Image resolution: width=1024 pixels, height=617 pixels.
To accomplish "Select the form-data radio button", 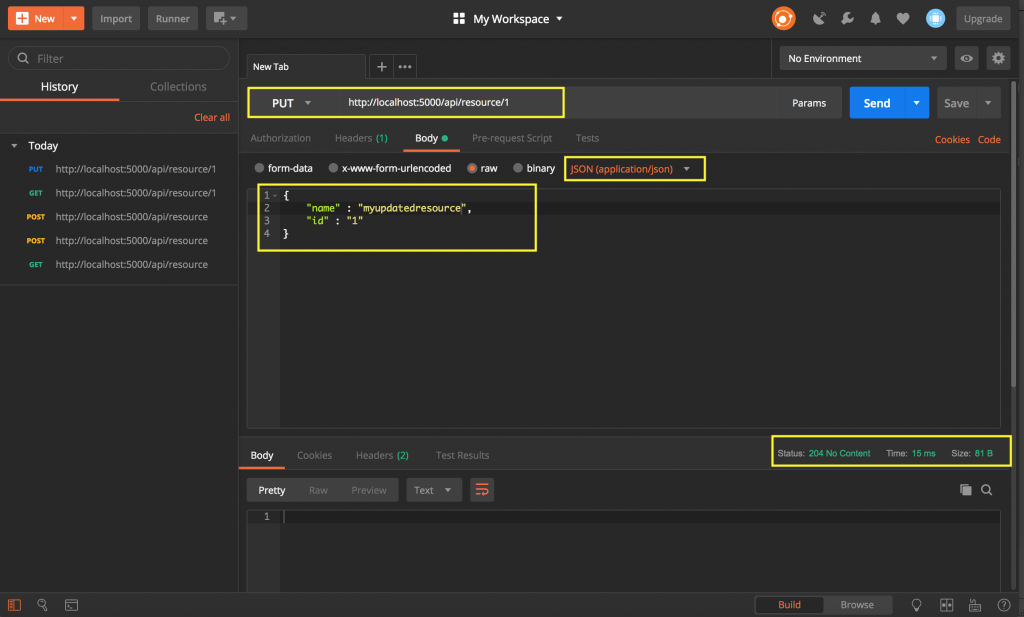I will coord(260,169).
